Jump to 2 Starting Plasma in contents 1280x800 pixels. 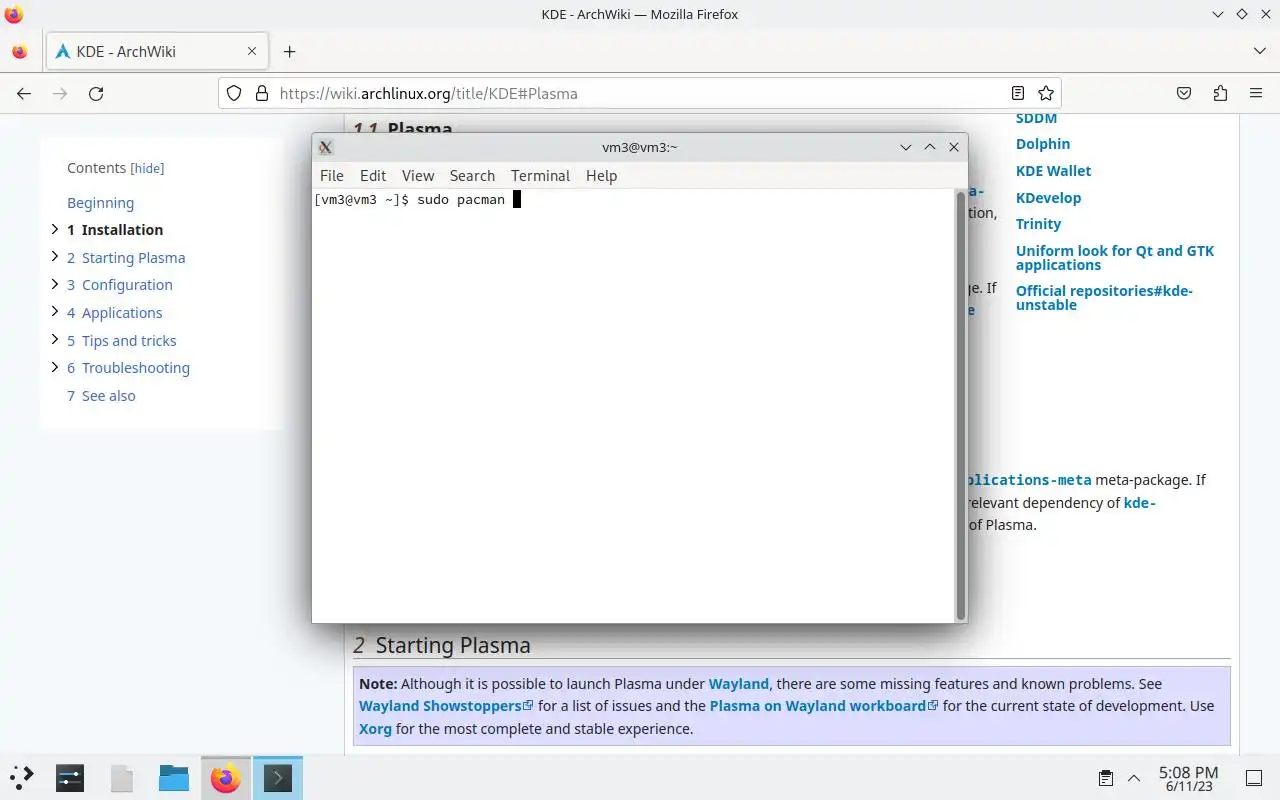tap(126, 257)
